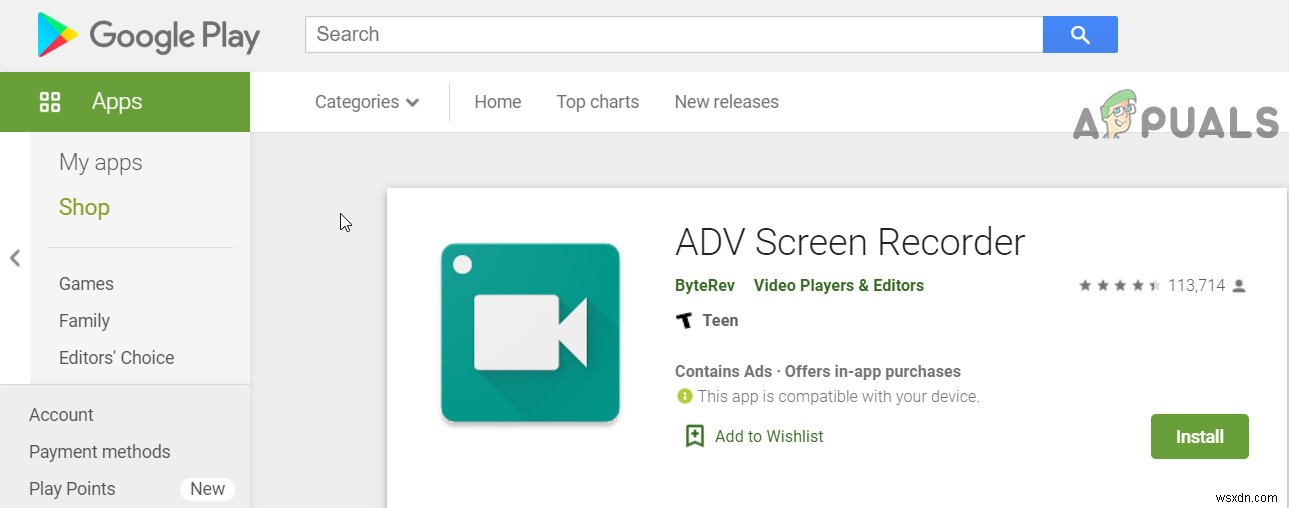Screen dimensions: 1289x508
Task: Open the Family category
Action: click(84, 321)
